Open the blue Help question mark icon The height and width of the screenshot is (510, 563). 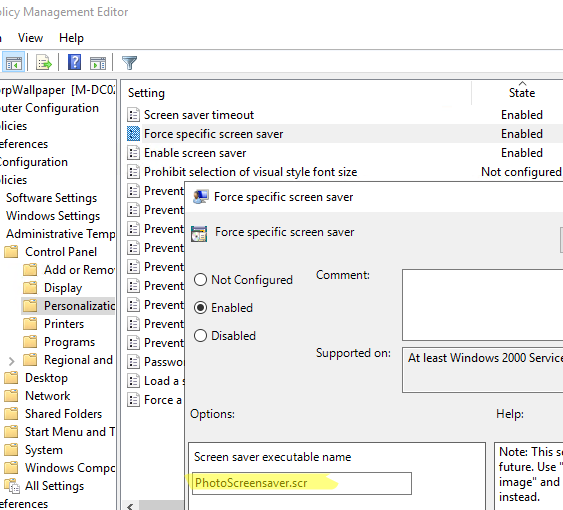tap(74, 63)
